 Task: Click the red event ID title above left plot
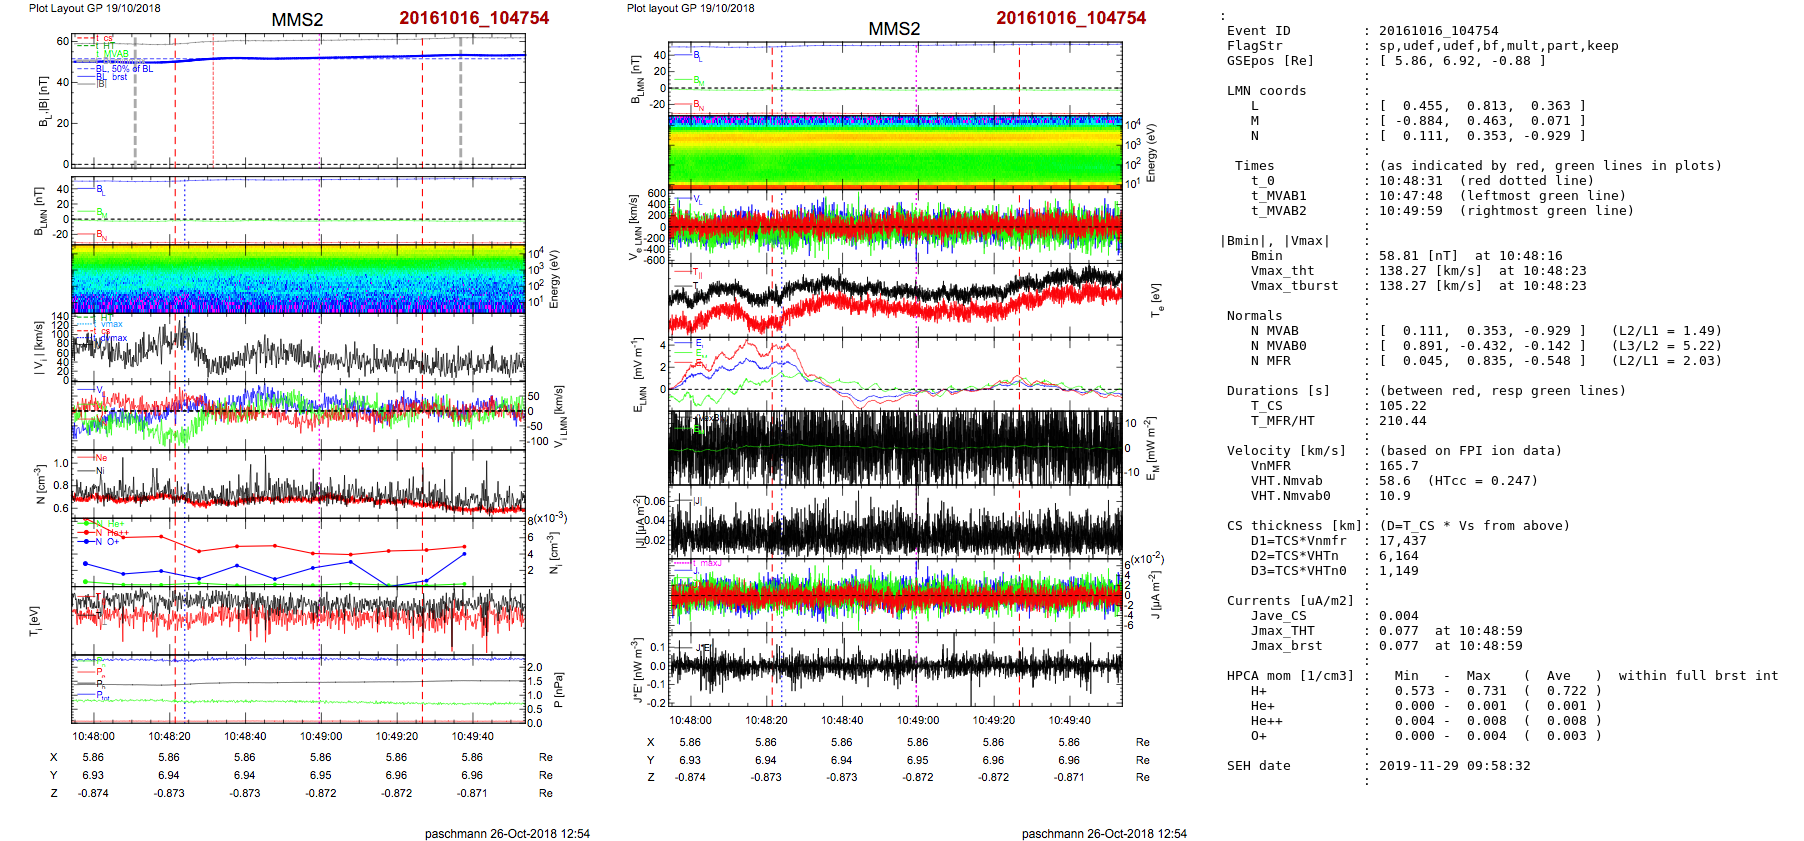(x=474, y=18)
